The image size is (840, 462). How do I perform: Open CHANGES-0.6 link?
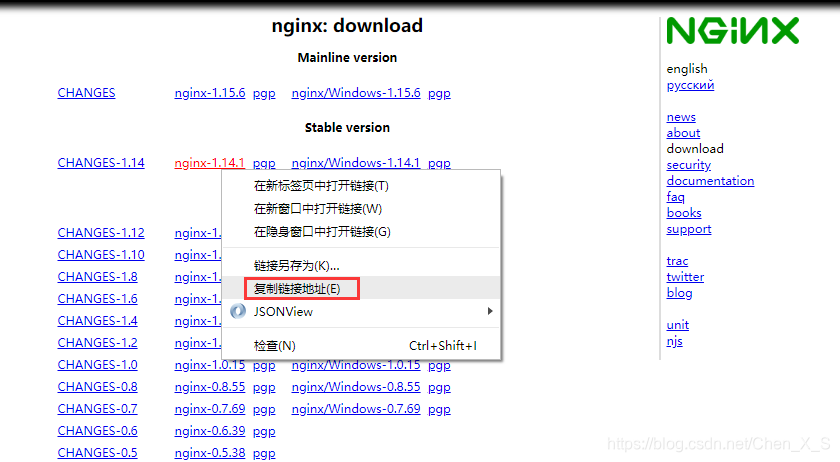pyautogui.click(x=98, y=431)
